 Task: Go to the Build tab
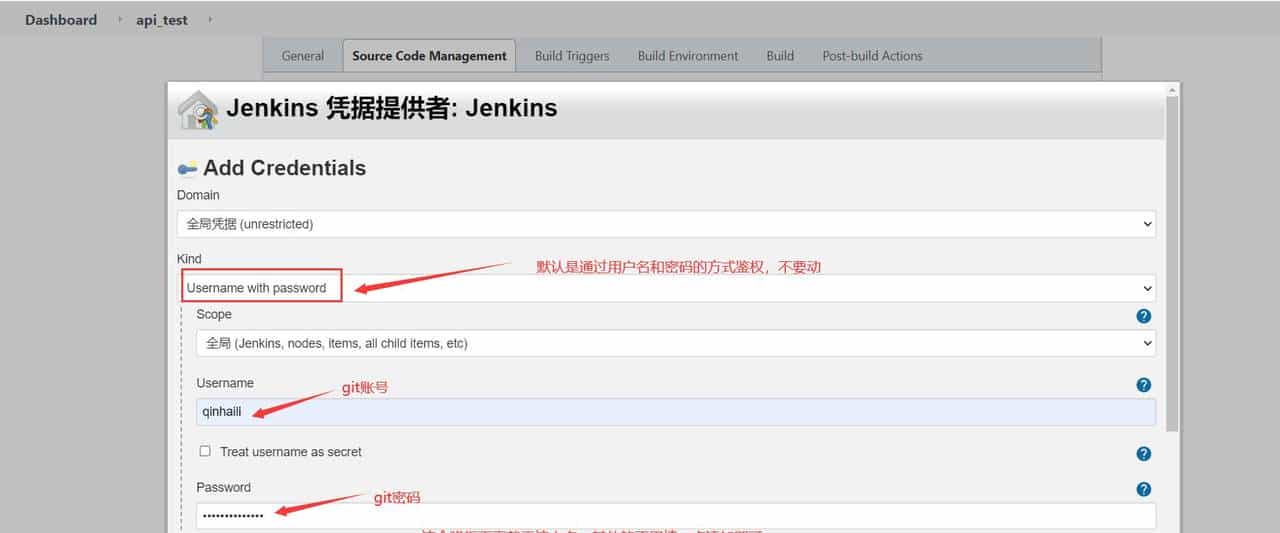[x=780, y=56]
